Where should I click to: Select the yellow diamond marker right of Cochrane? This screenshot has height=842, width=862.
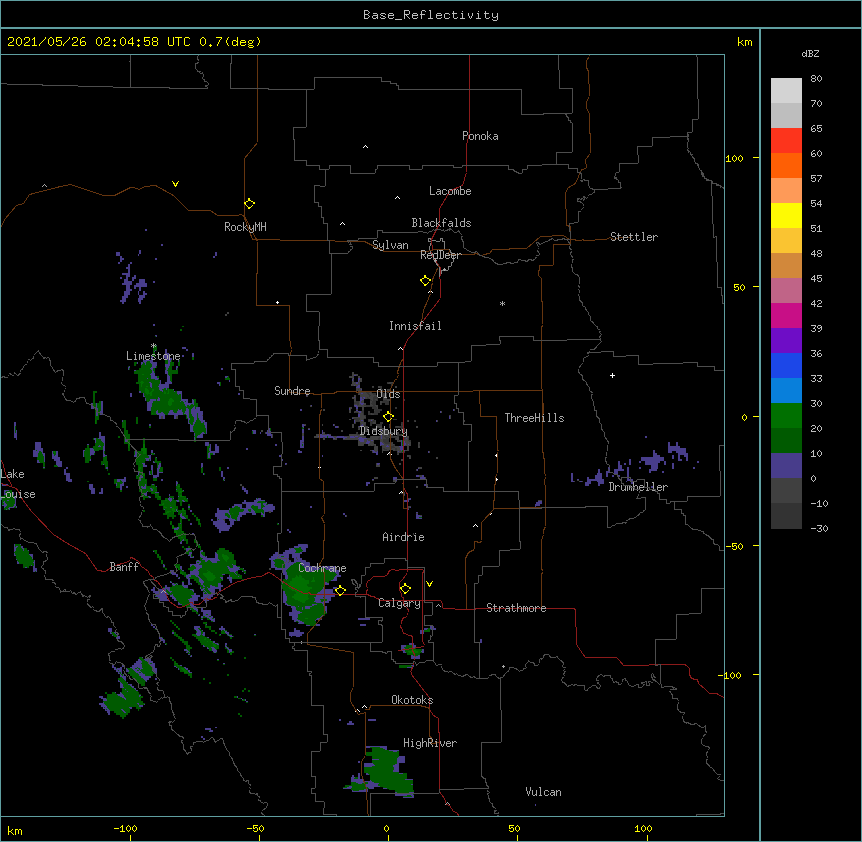click(x=340, y=590)
